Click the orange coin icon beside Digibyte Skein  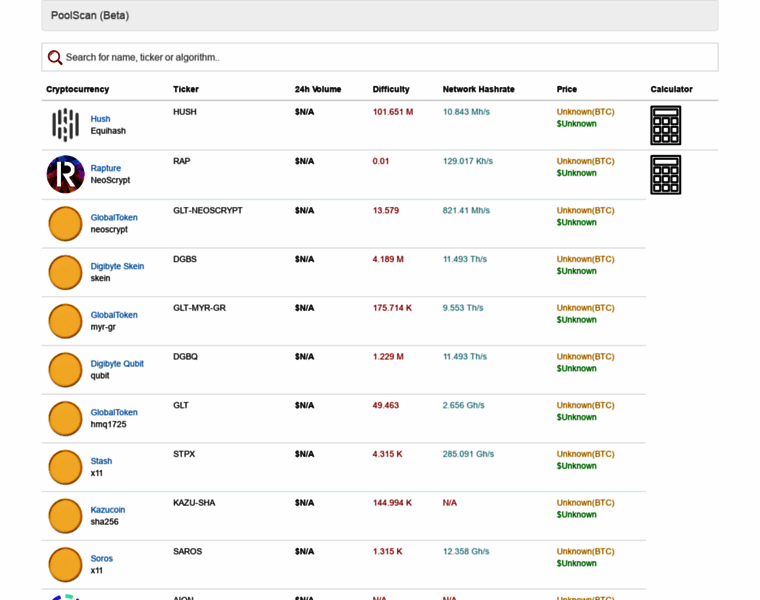click(65, 272)
